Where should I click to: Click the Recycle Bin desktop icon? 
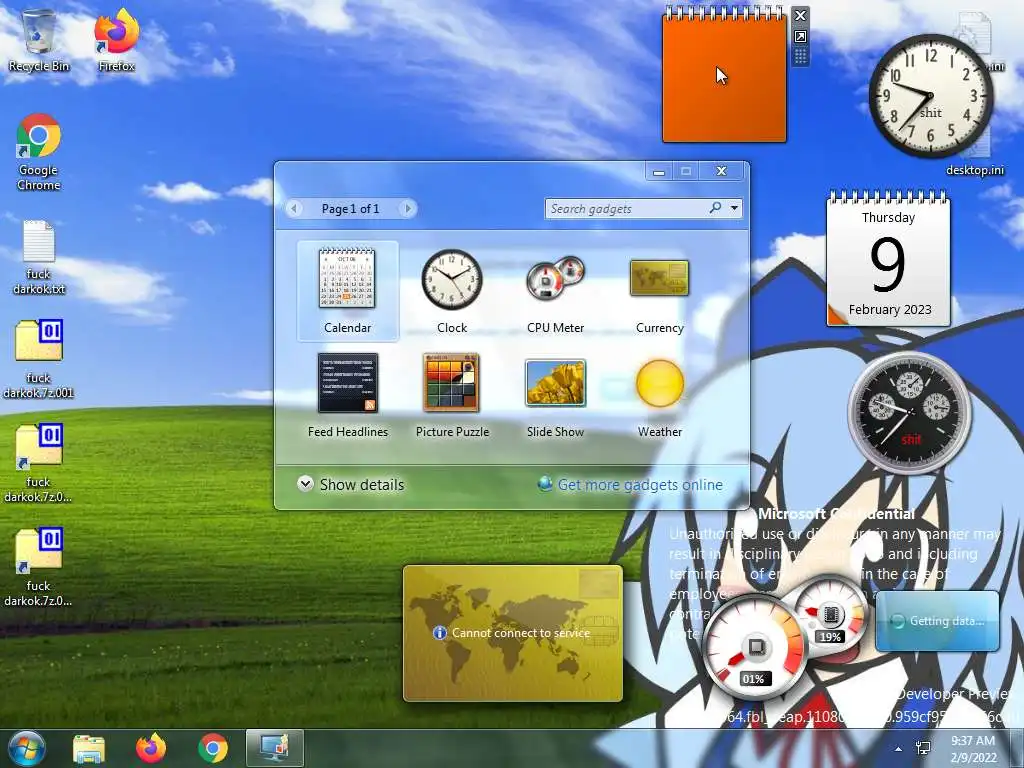coord(39,40)
